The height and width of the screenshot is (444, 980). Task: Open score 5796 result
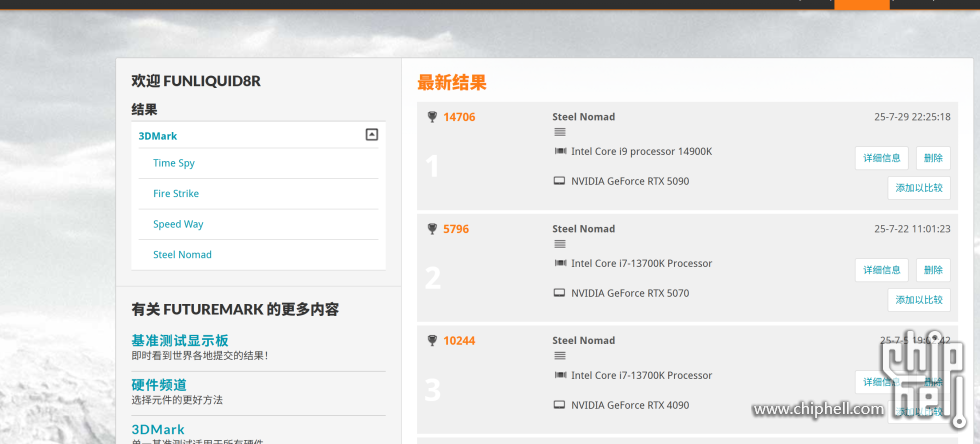(x=456, y=229)
